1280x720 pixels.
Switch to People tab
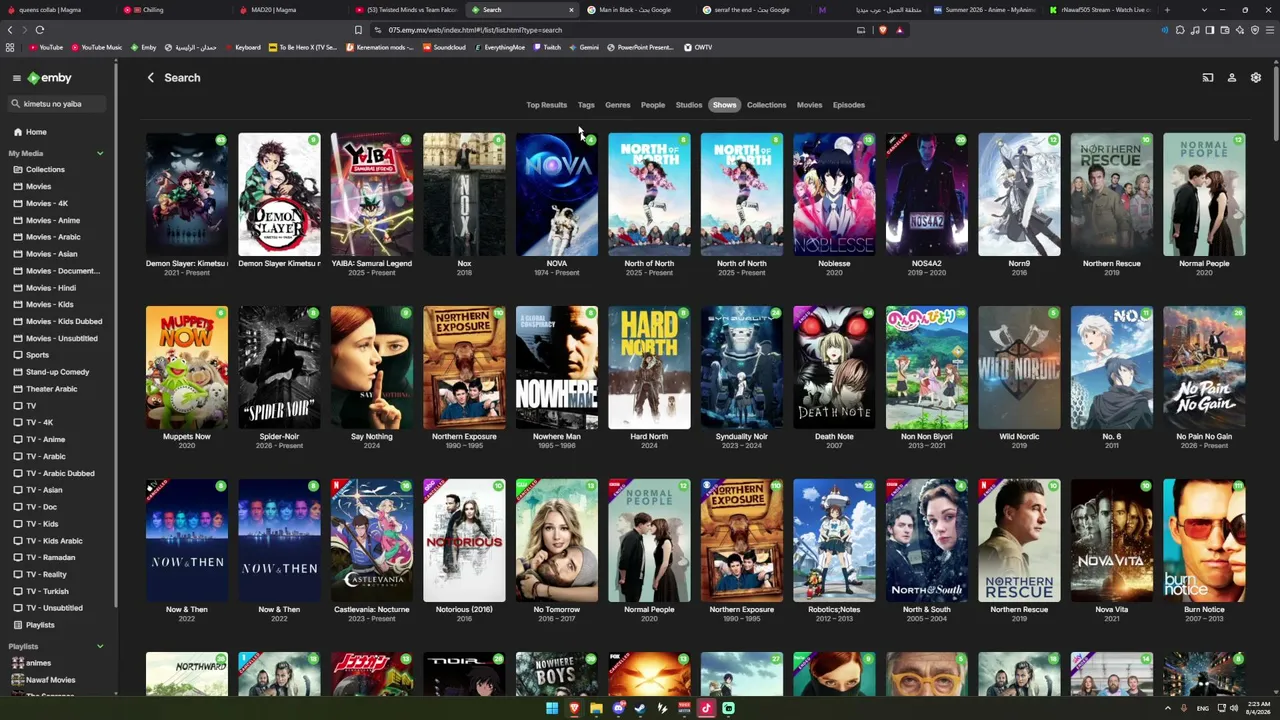click(653, 105)
